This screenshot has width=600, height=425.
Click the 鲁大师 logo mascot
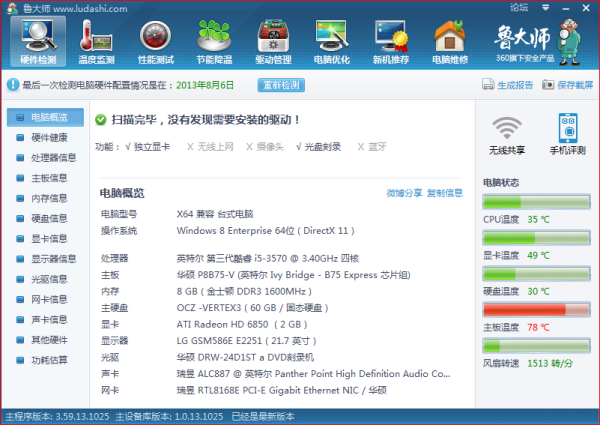(570, 43)
